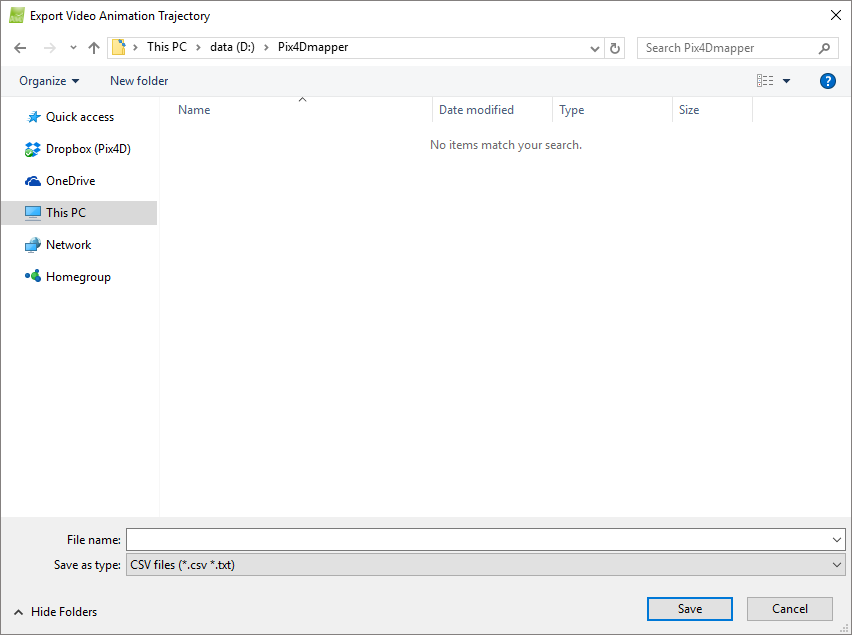Open Network in navigation pane
This screenshot has height=635, width=852.
pos(68,245)
